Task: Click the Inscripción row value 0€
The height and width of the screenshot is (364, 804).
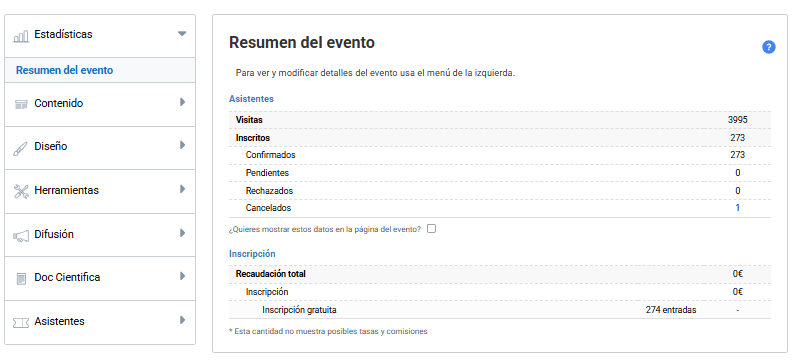Action: (738, 292)
